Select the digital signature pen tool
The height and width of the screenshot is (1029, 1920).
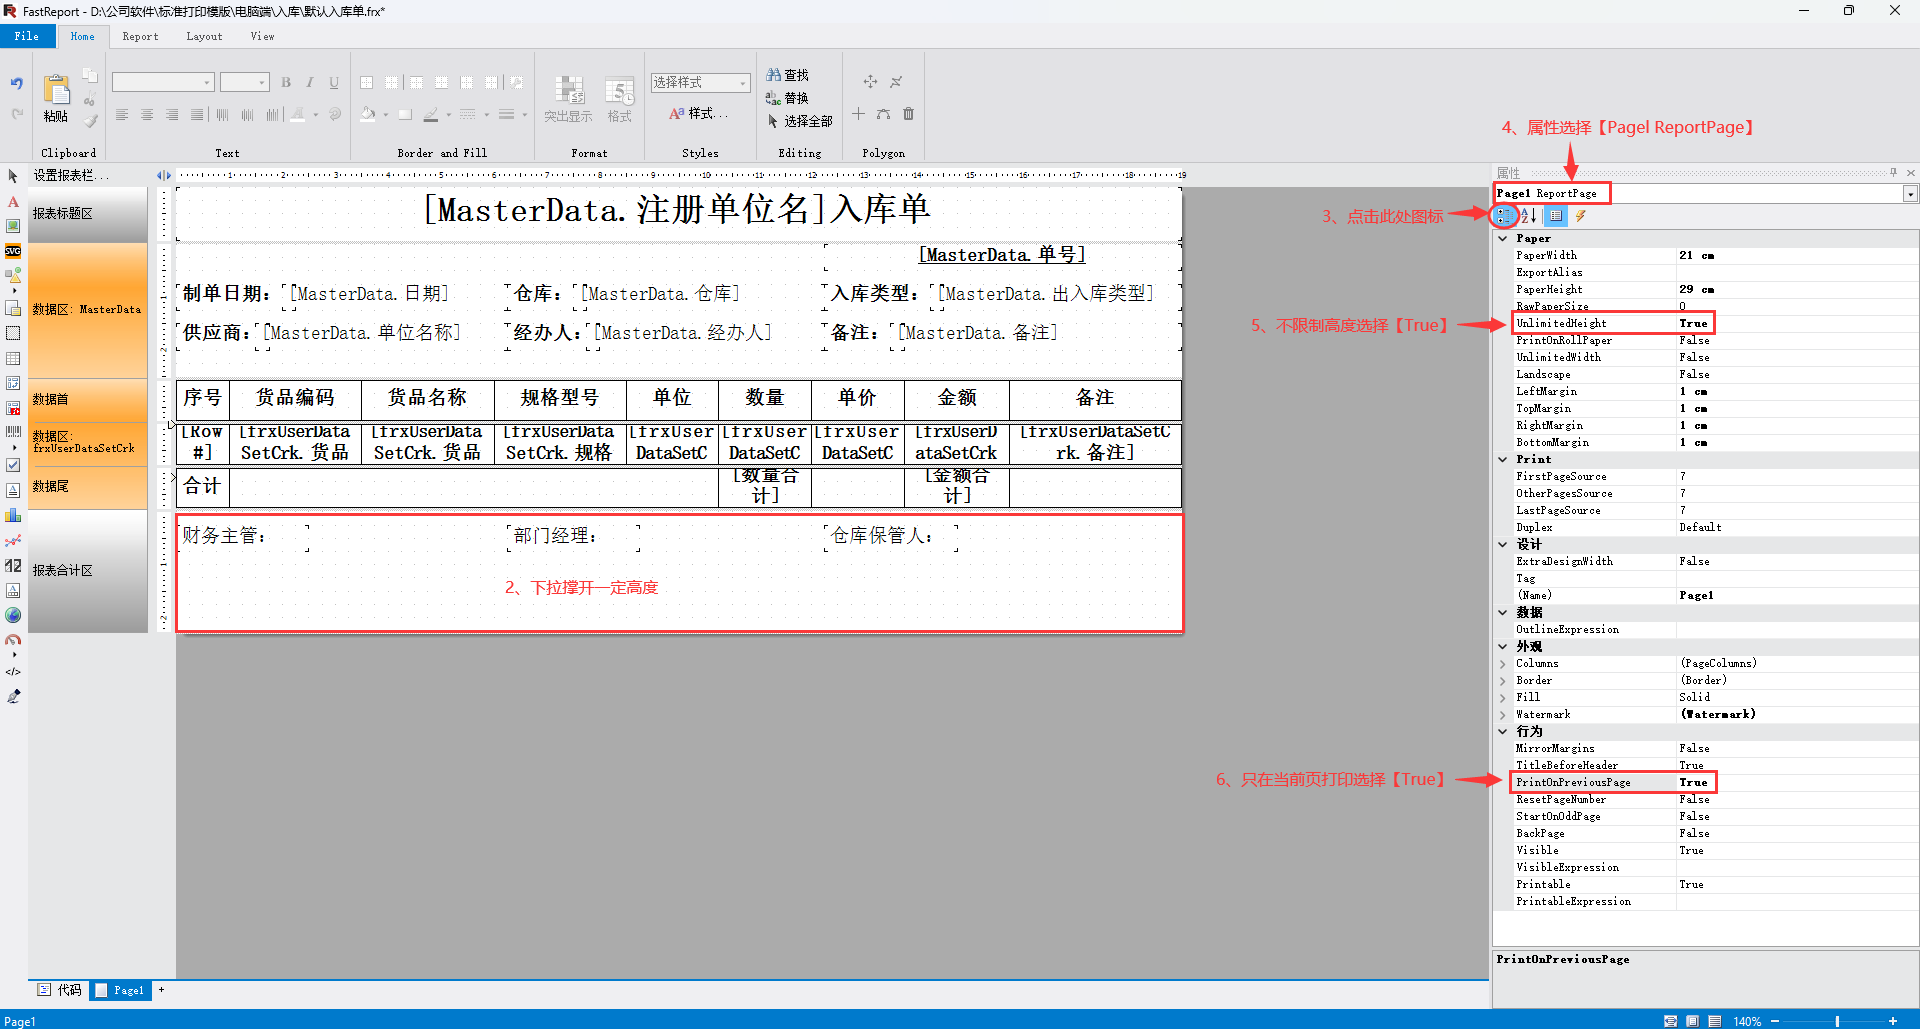13,697
